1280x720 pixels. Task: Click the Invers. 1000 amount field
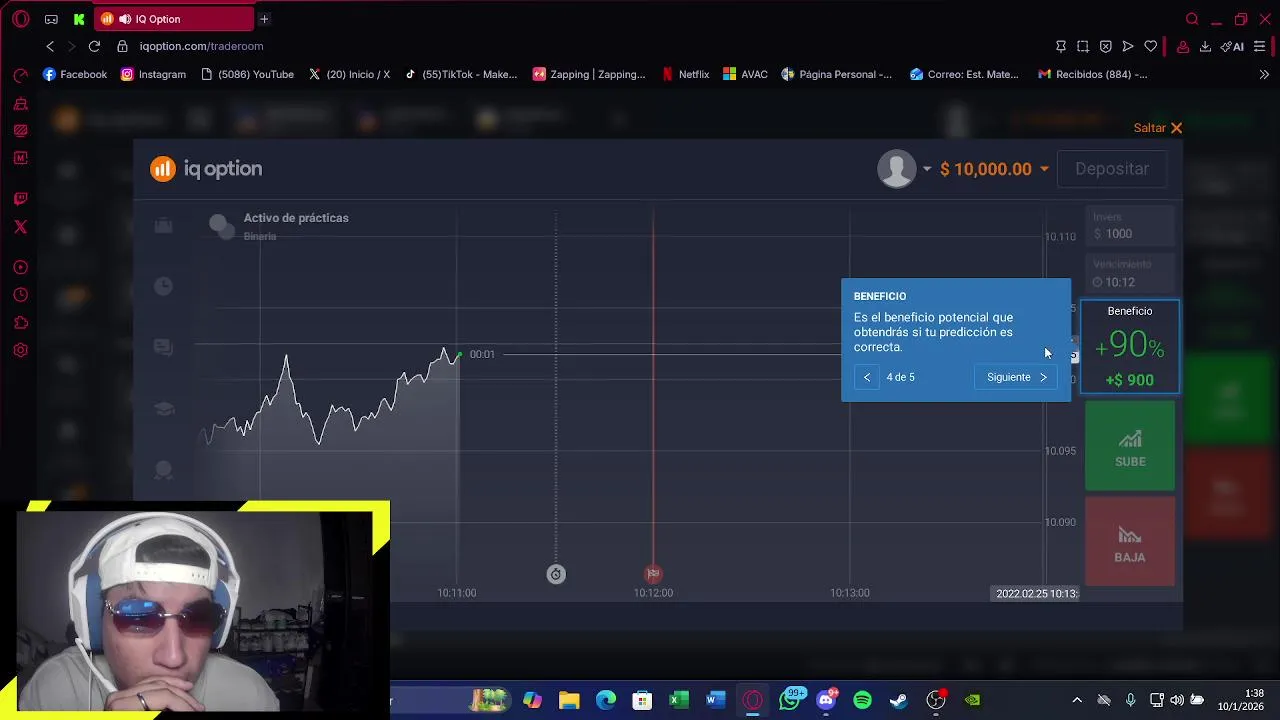(x=1130, y=226)
